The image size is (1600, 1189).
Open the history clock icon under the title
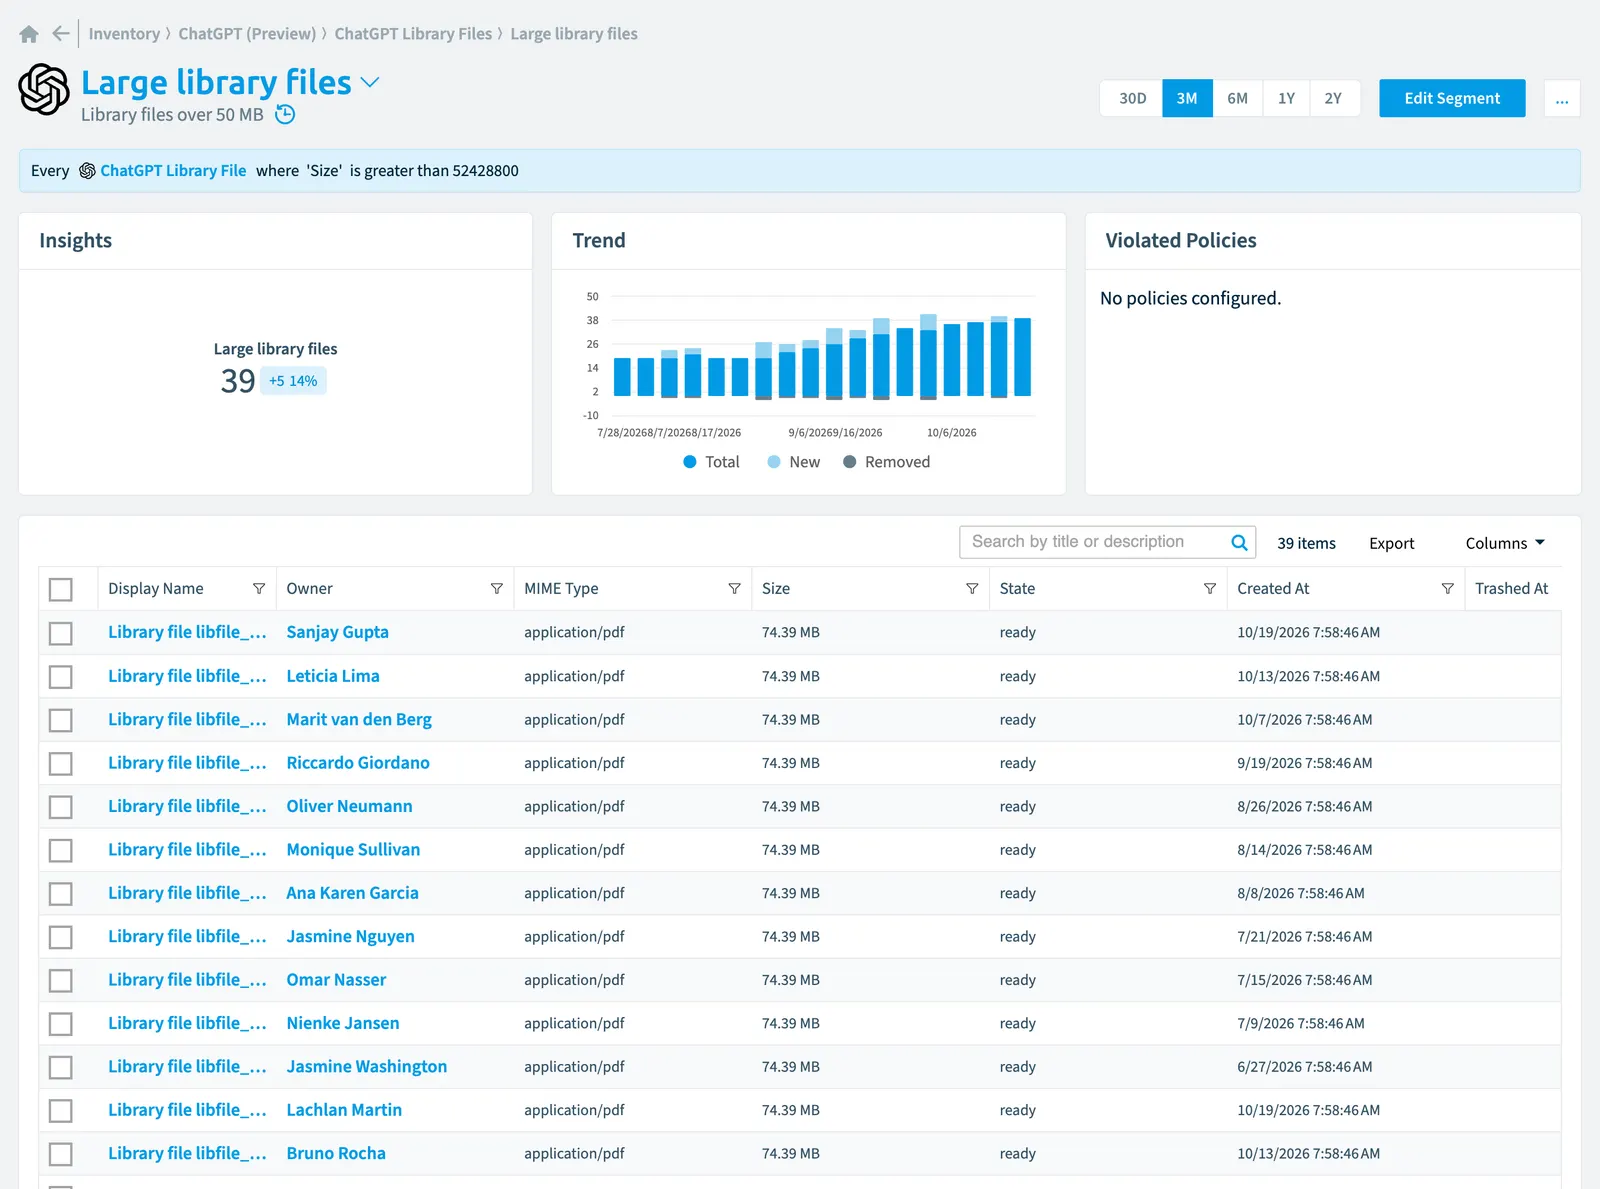click(x=285, y=114)
